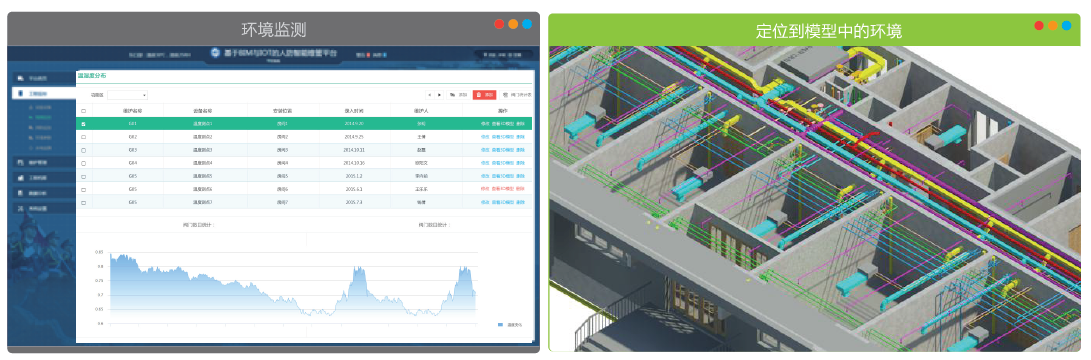Check the checkbox for the 2014.9.25 row
The image size is (1091, 360).
click(83, 137)
